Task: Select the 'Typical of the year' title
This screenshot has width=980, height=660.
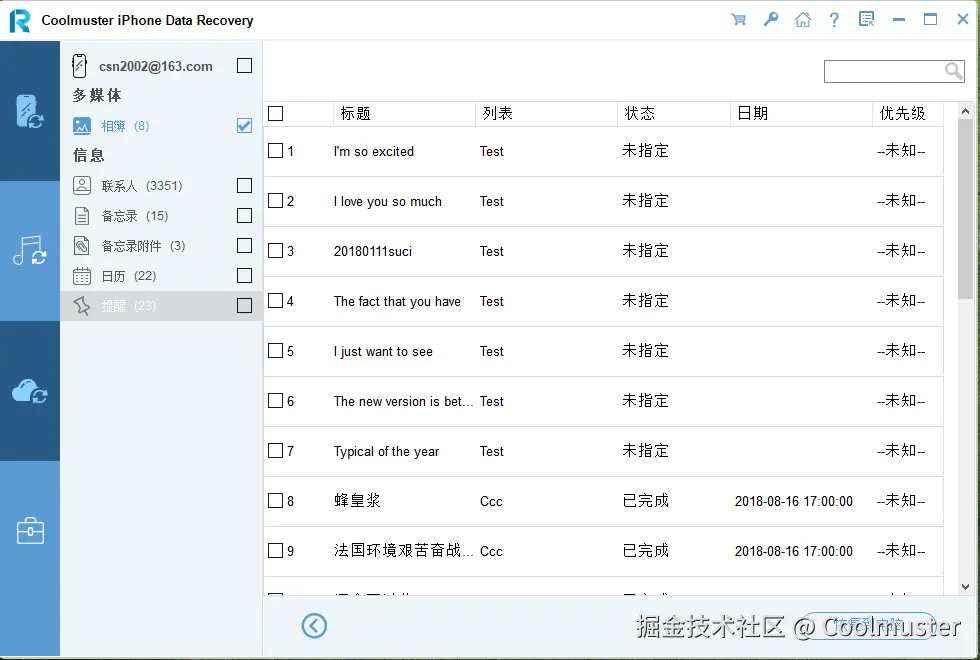Action: coord(386,451)
